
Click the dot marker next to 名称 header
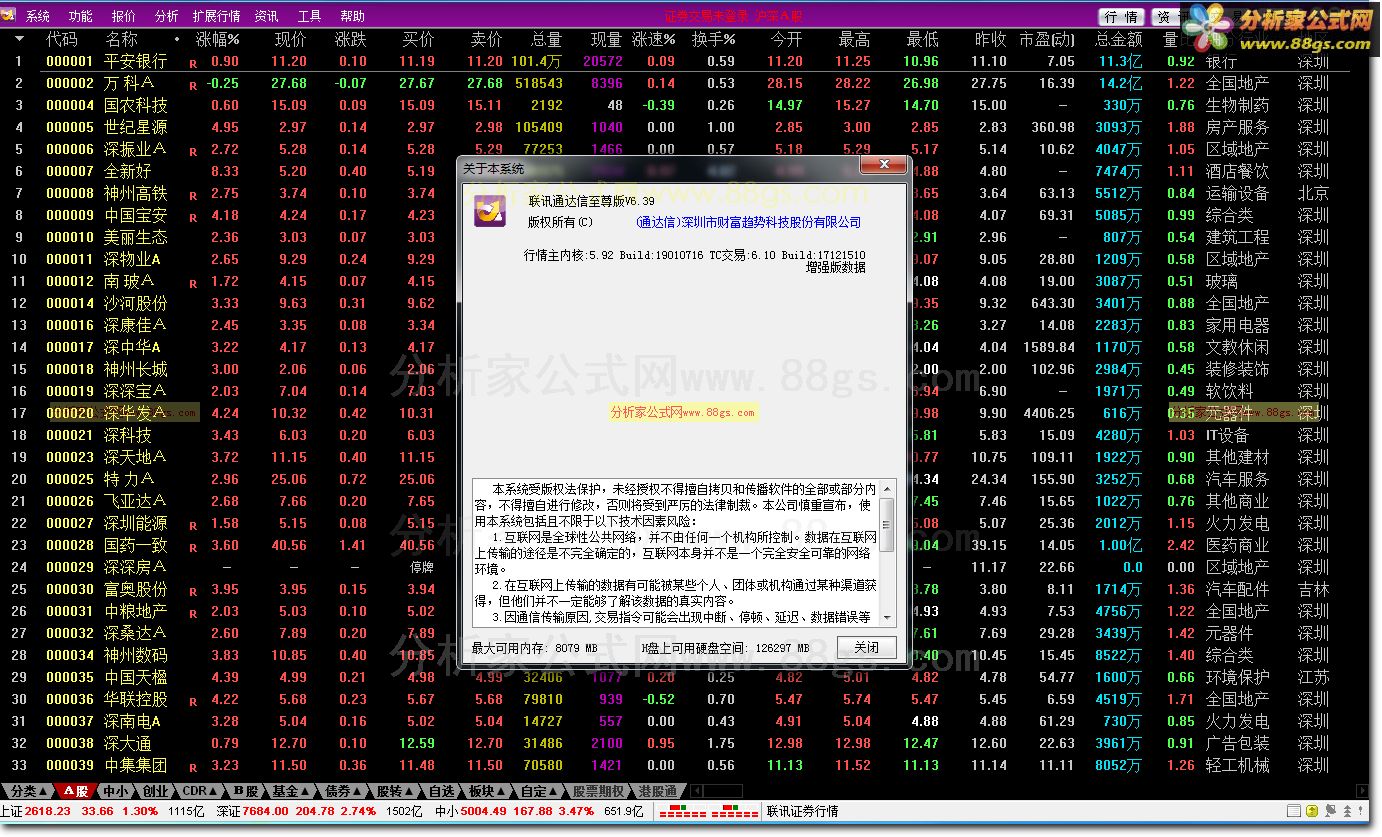(177, 40)
